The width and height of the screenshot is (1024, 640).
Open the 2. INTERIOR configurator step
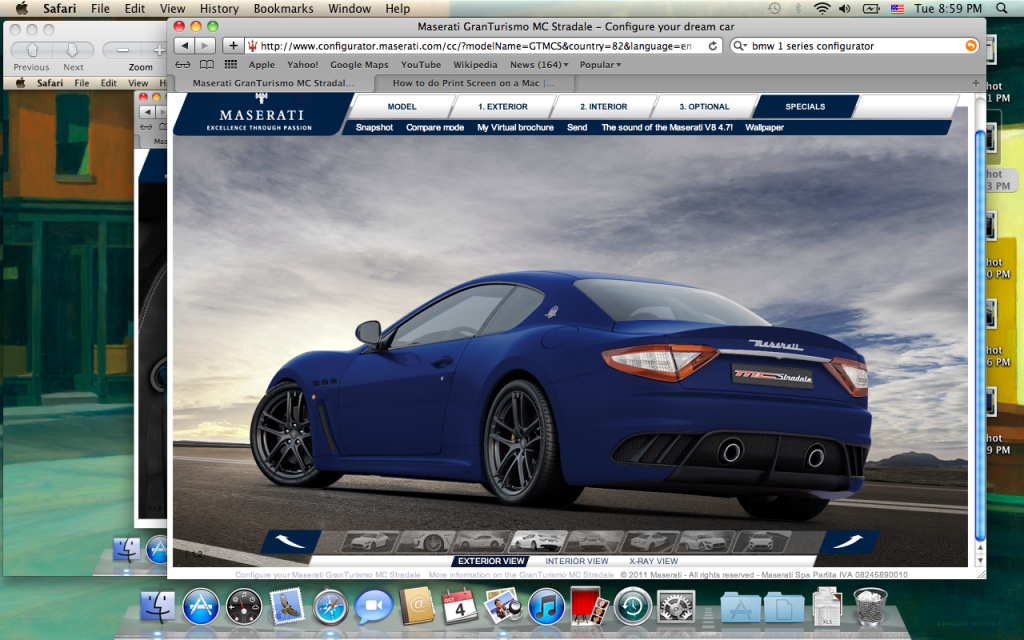click(603, 106)
